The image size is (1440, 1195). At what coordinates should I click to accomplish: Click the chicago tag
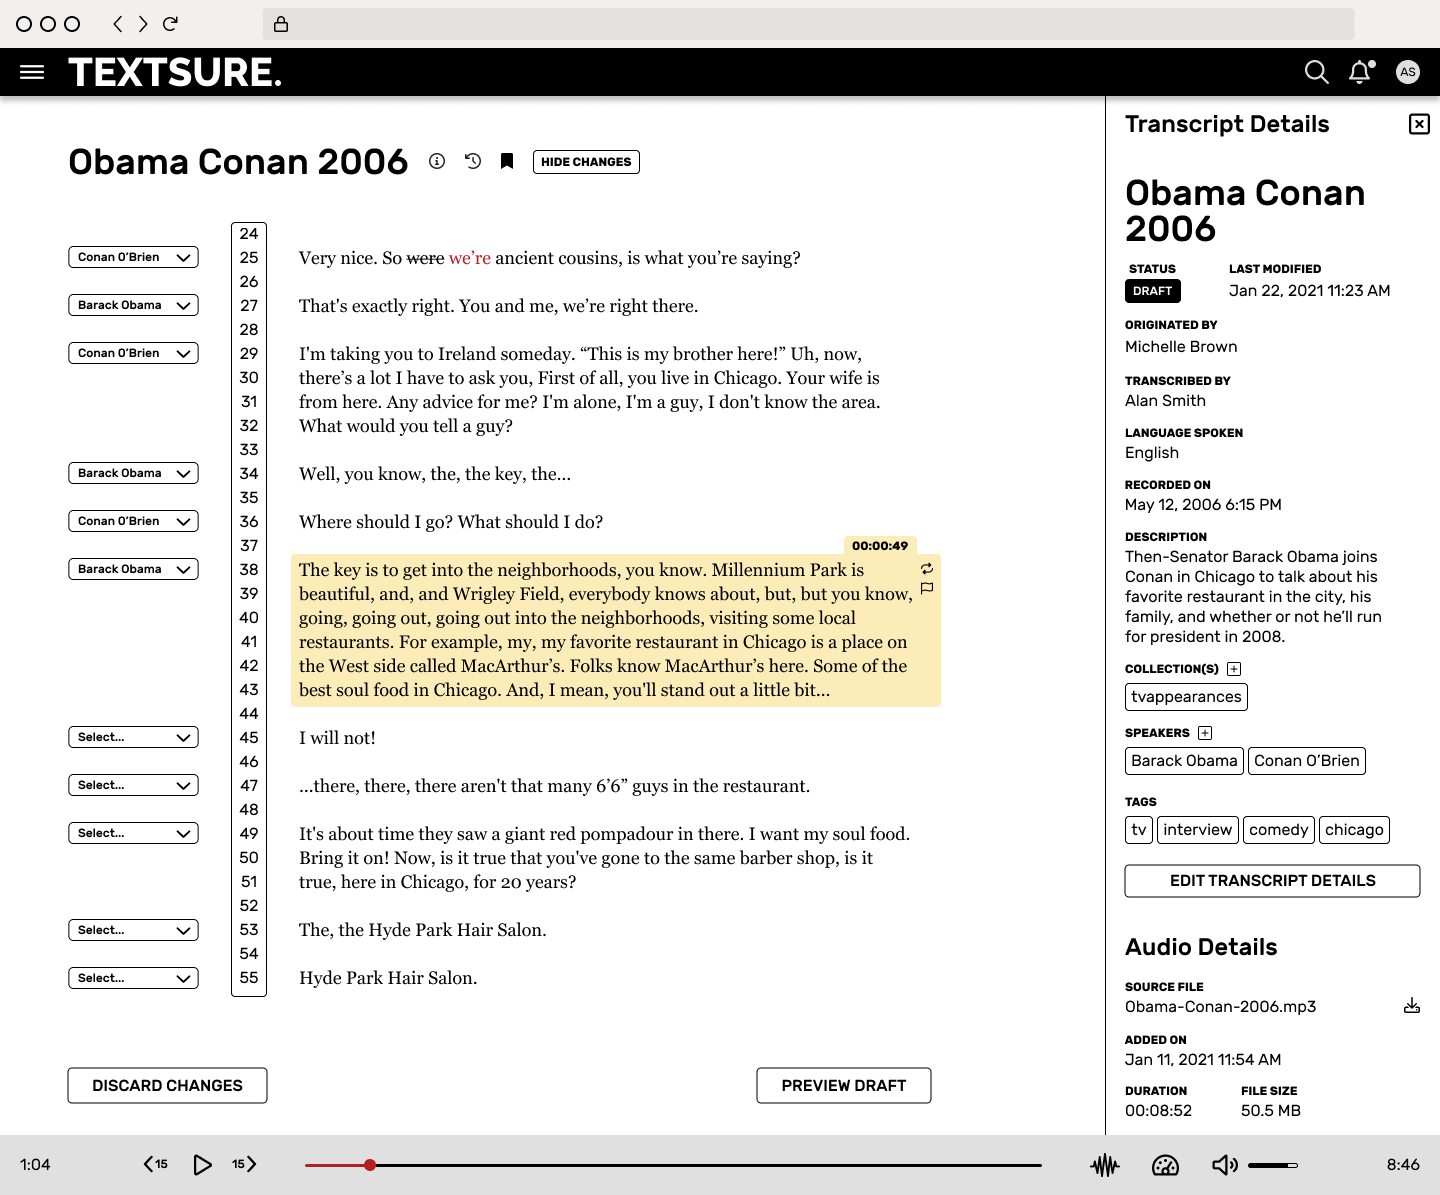pos(1354,830)
